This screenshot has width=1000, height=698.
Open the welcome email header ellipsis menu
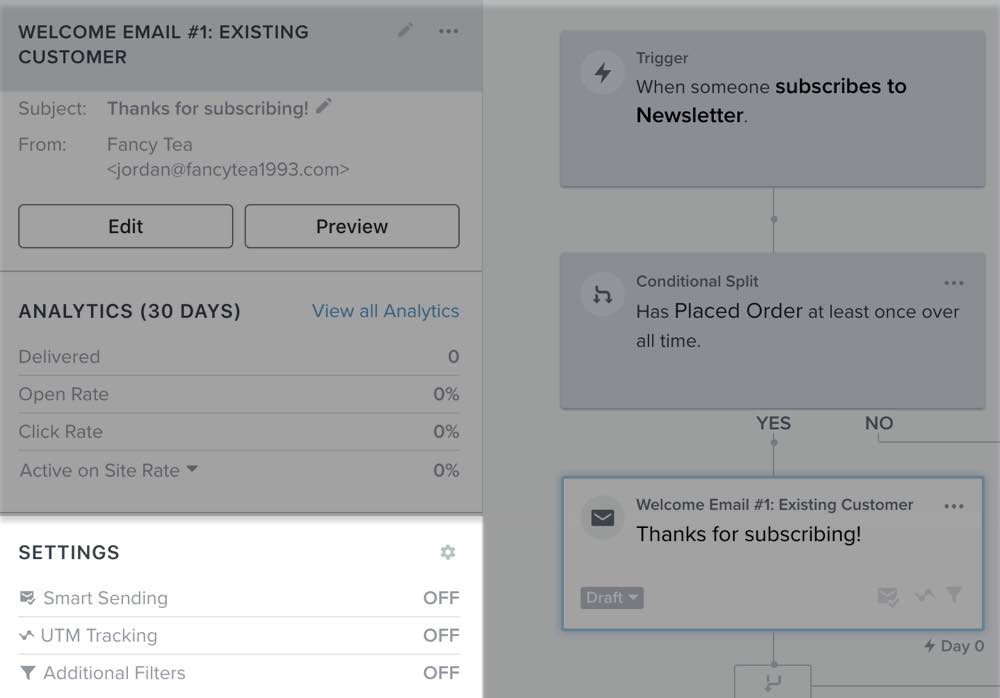coord(448,31)
